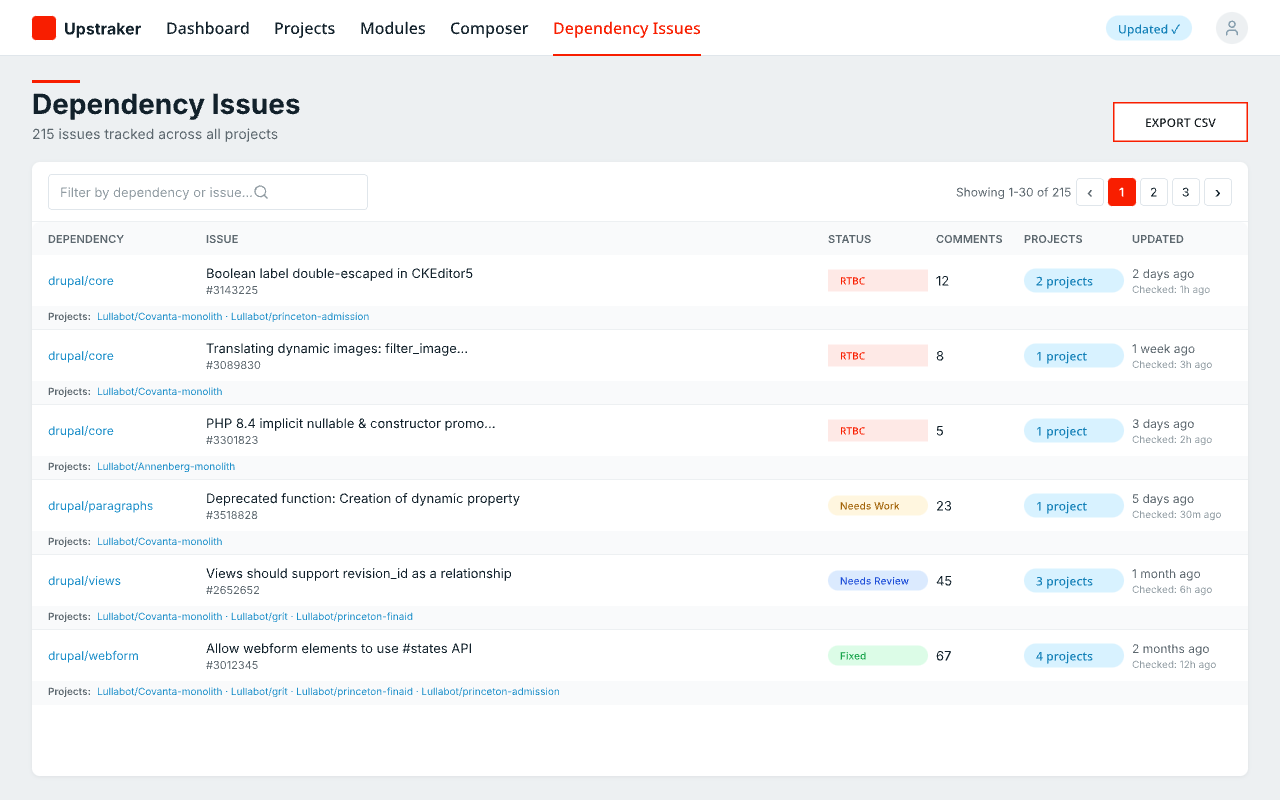
Task: Sort by the STATUS column header
Action: click(x=849, y=239)
